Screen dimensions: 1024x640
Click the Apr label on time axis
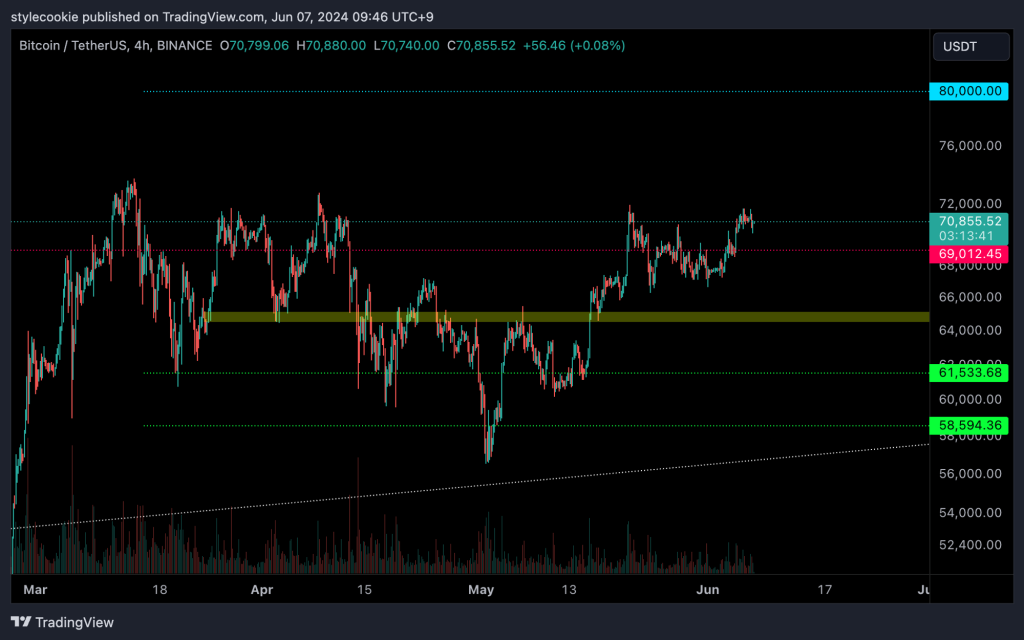pos(261,590)
